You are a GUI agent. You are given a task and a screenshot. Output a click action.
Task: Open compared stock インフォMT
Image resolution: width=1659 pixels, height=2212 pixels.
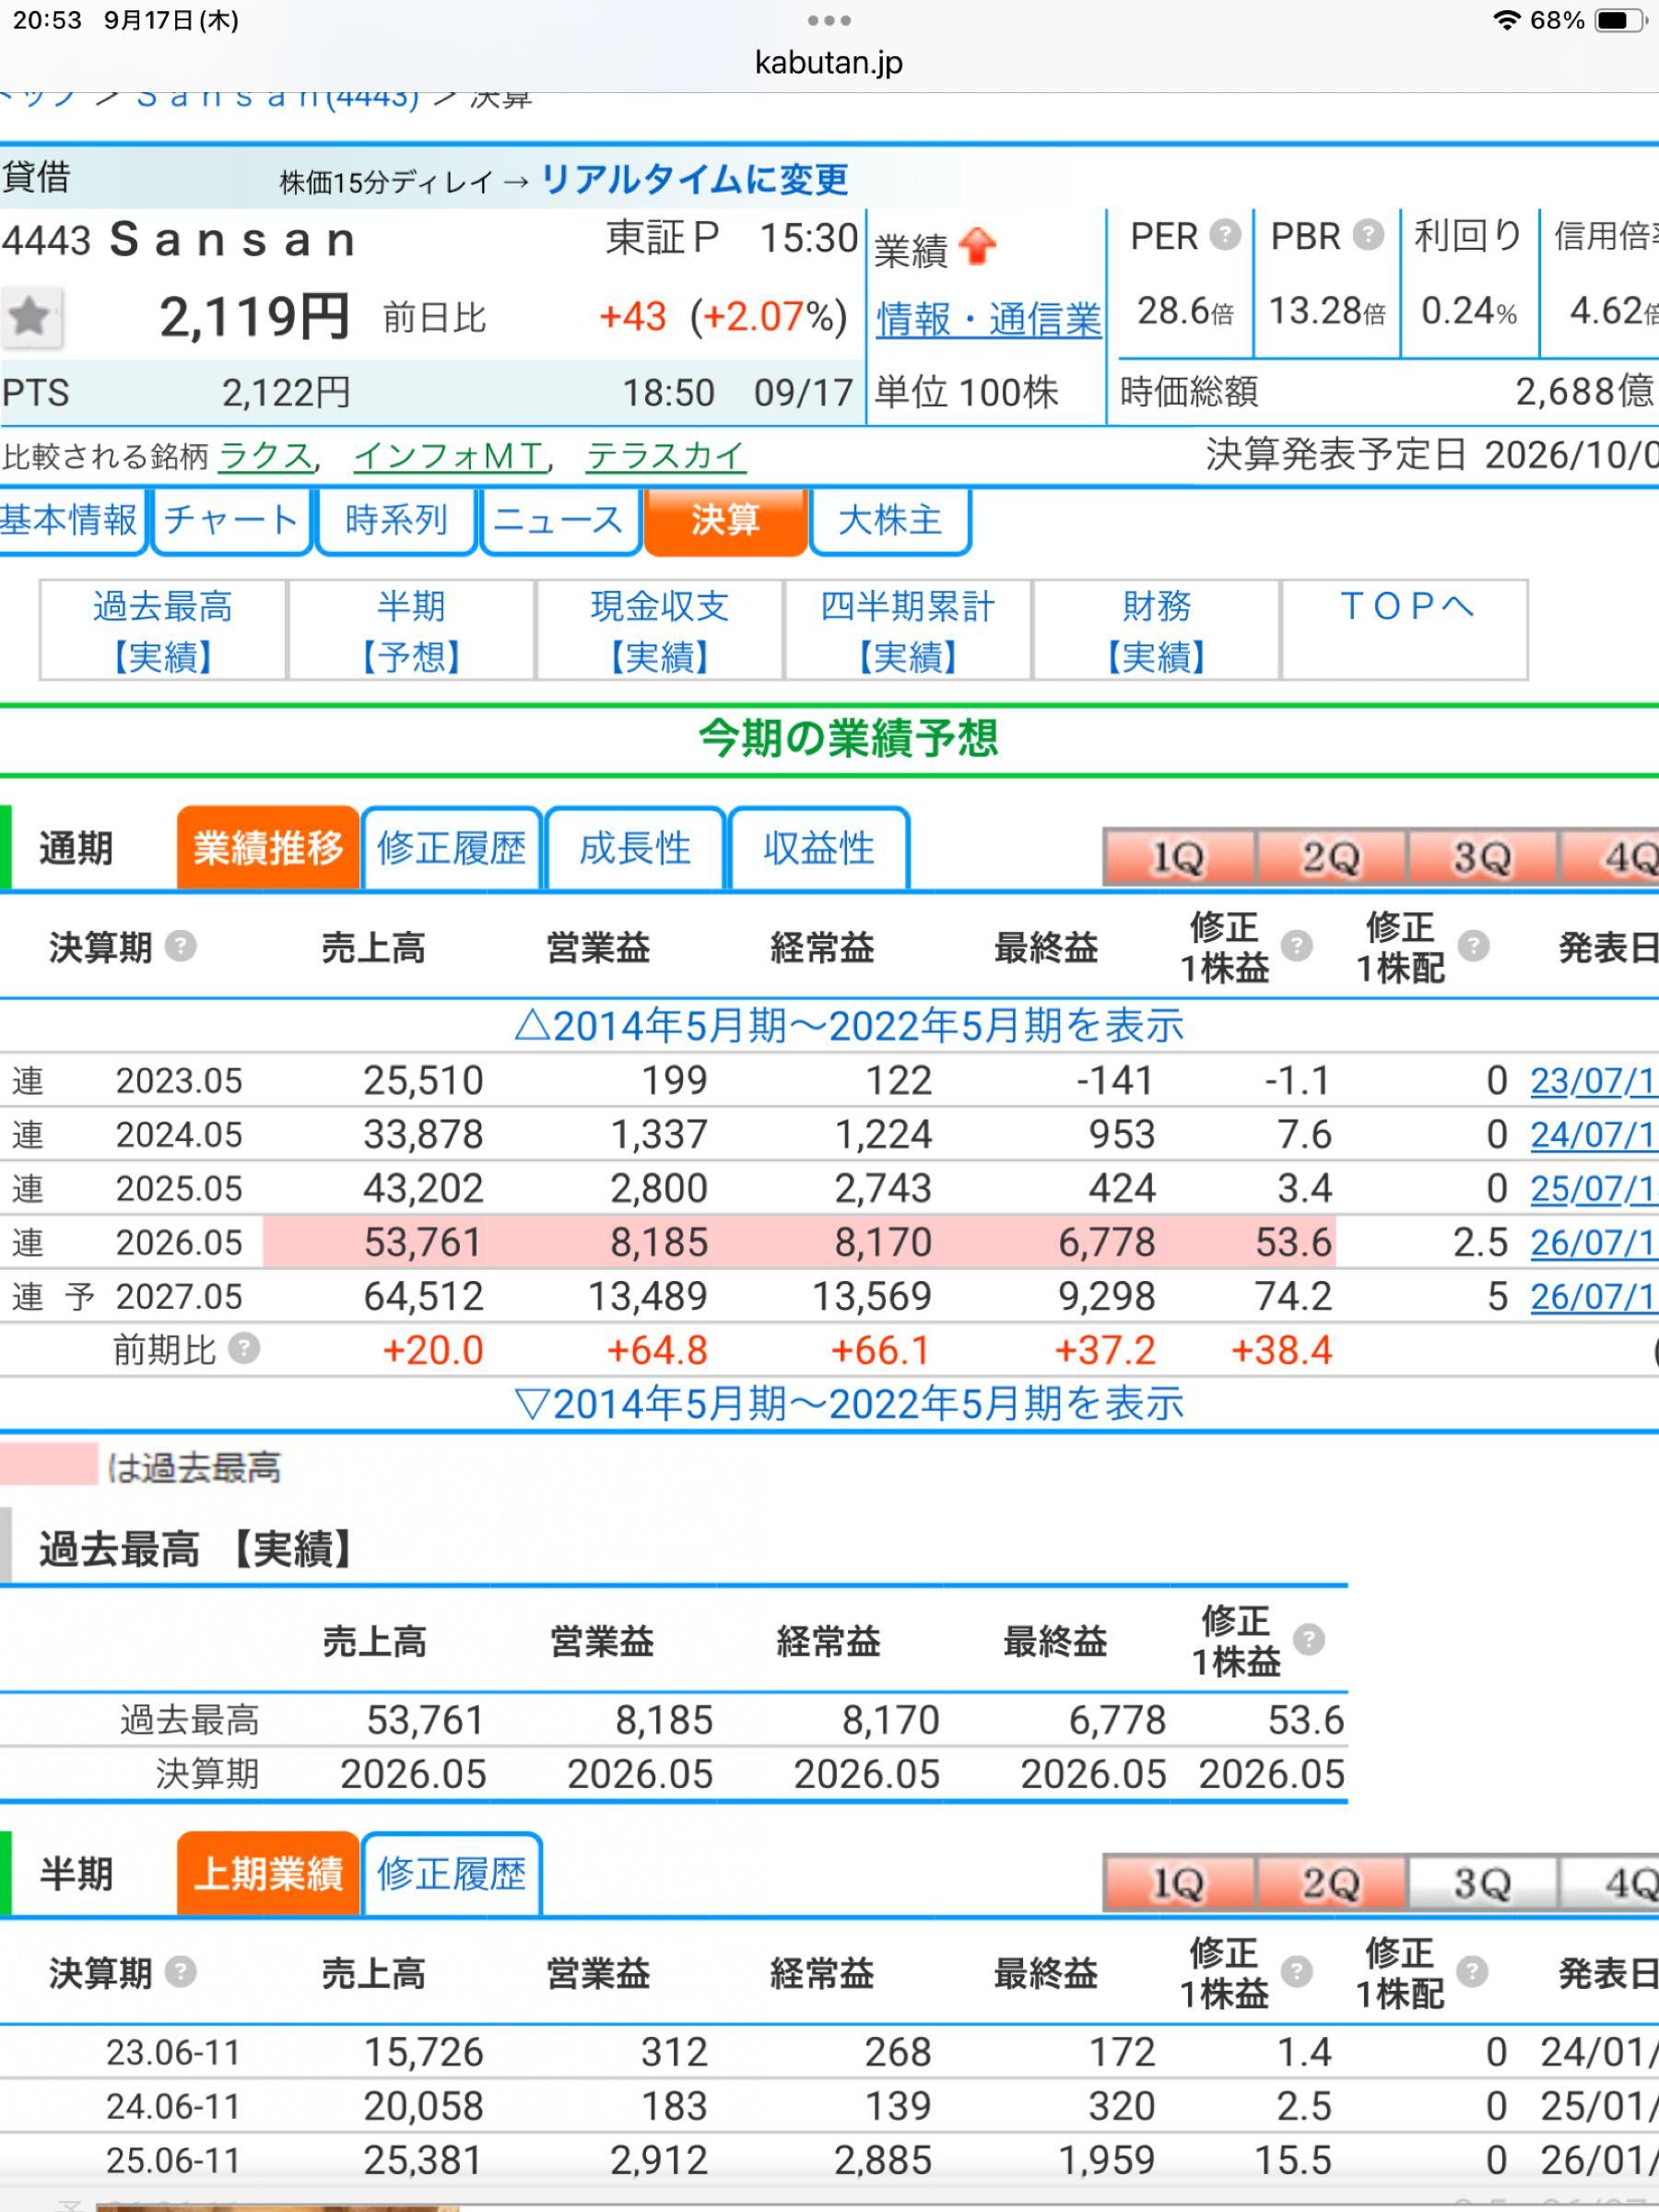click(x=450, y=456)
